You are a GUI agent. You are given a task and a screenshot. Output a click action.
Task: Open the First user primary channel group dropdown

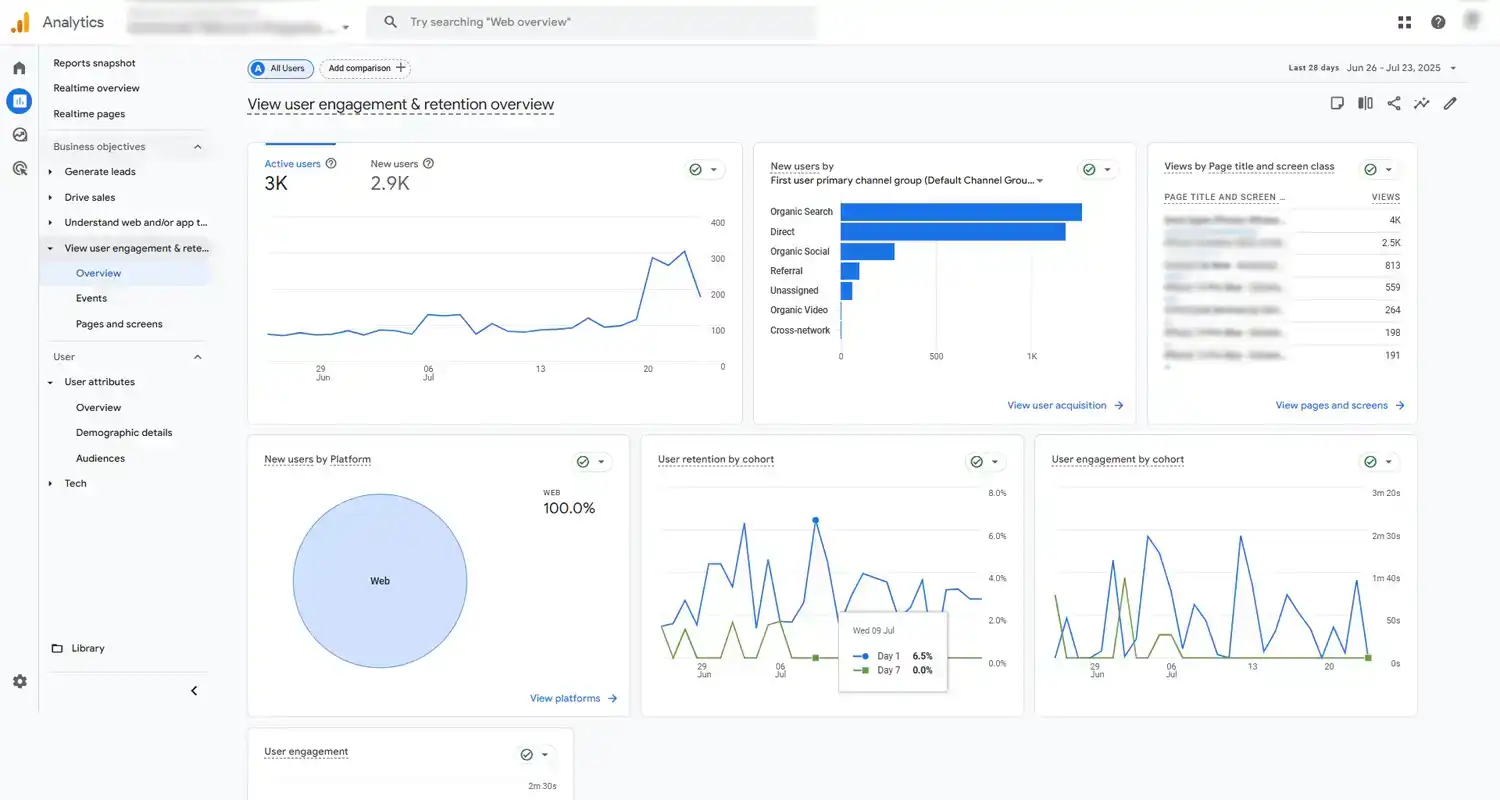1037,181
